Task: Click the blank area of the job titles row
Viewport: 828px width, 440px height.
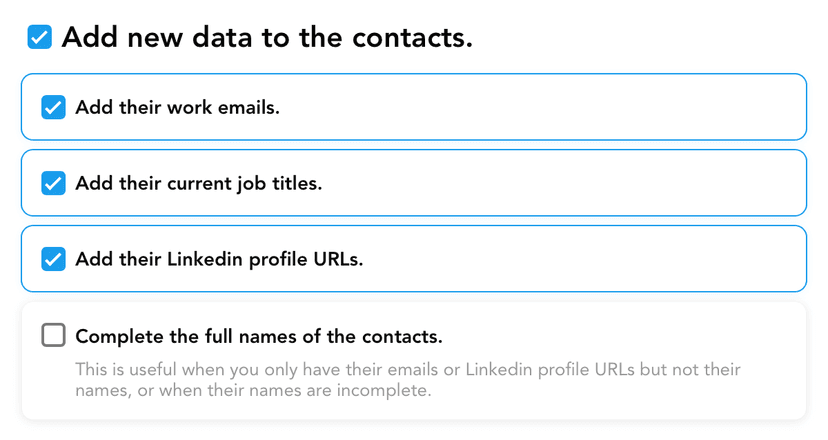Action: [600, 183]
